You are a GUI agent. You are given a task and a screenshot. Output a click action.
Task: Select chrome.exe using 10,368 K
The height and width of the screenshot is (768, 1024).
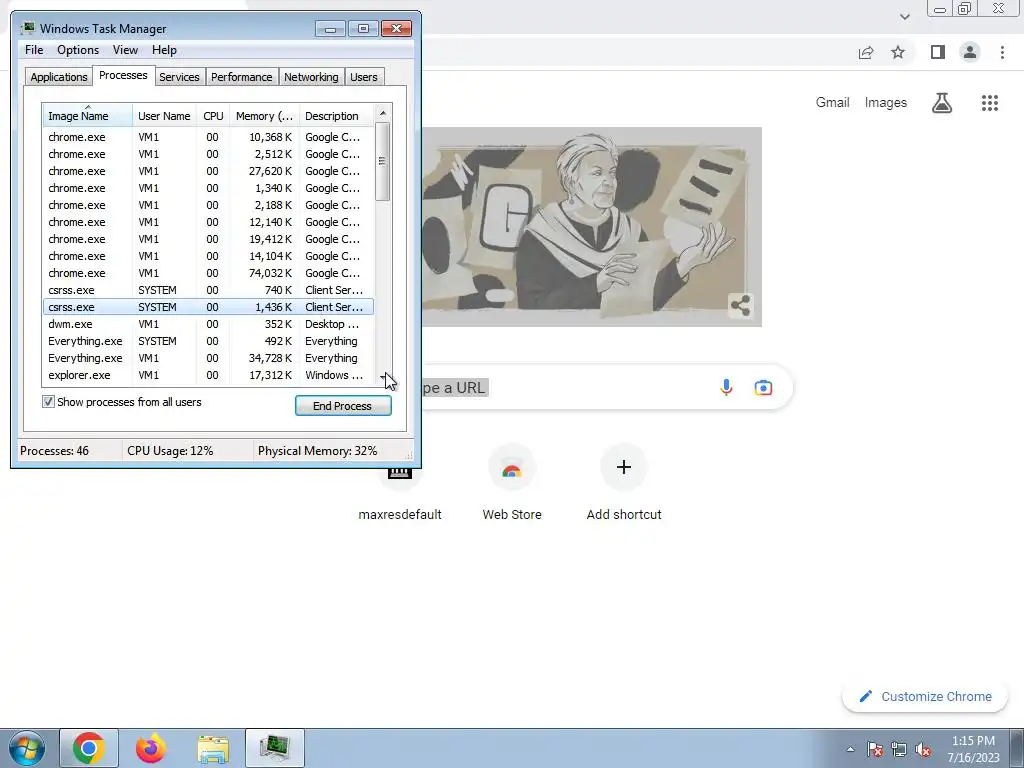point(208,137)
